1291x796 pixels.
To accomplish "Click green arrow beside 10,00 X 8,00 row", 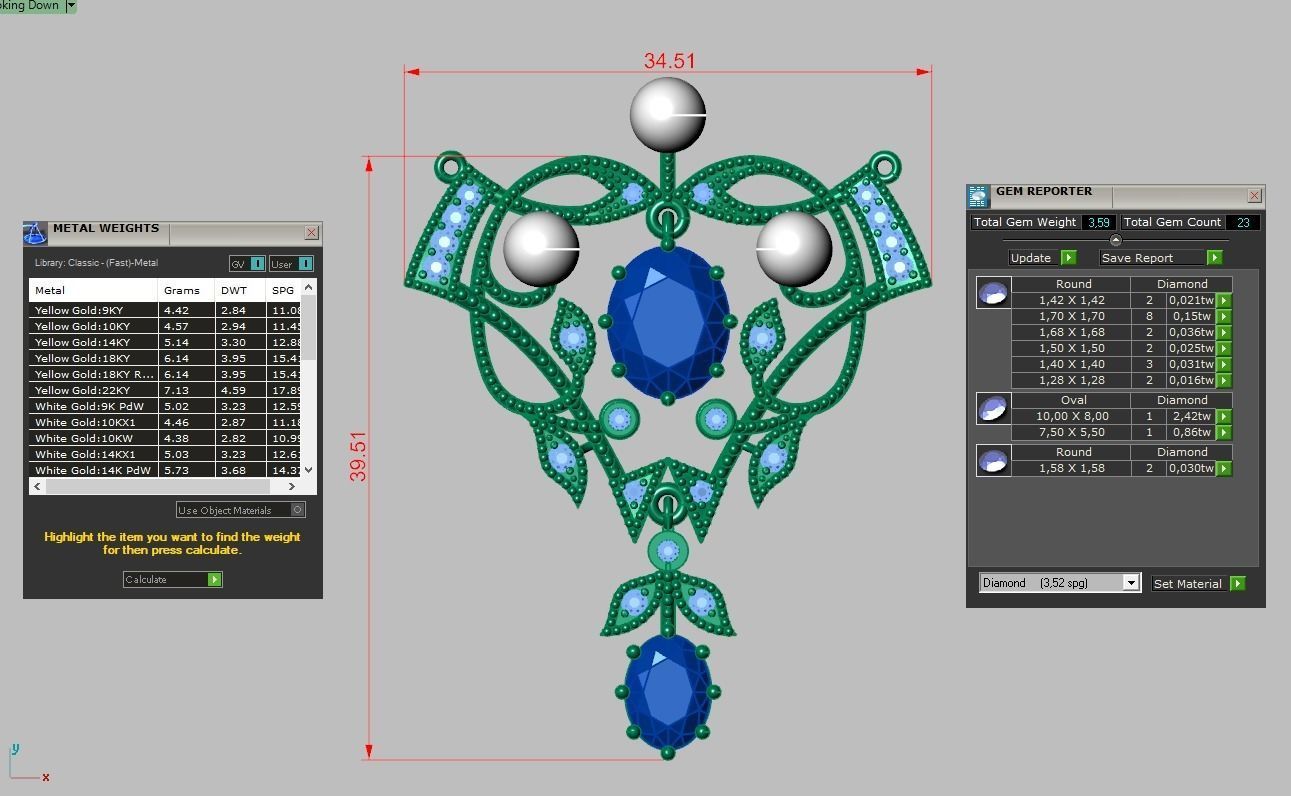I will click(1224, 416).
